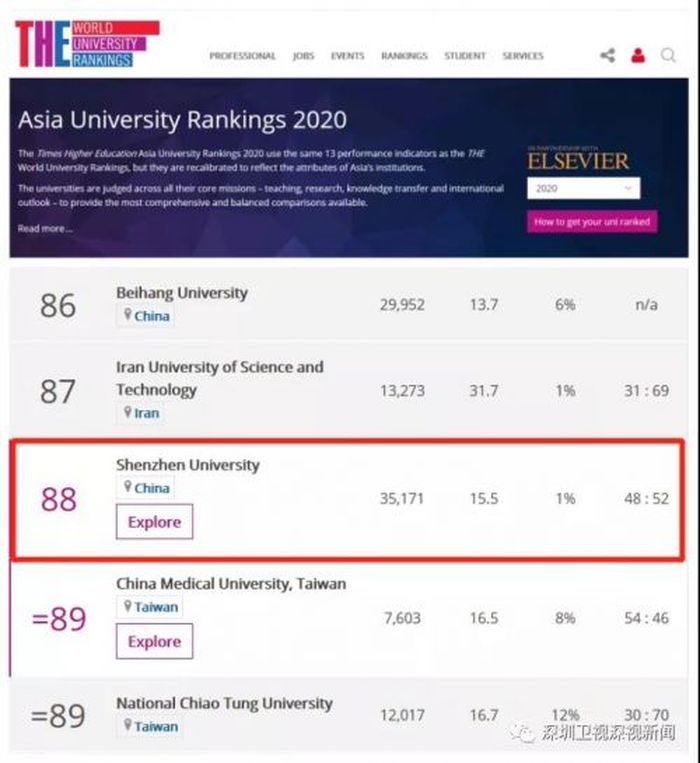Click the Taiwan location under China Medical

tap(156, 607)
